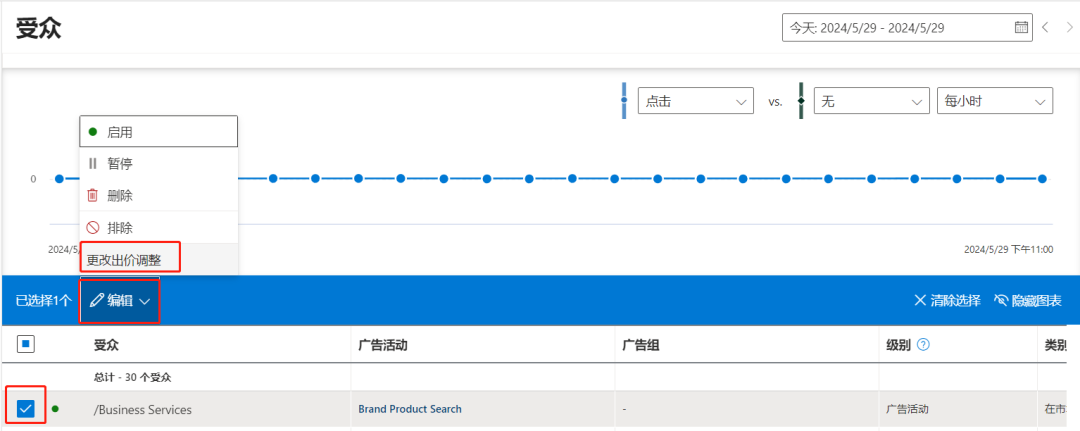1080x431 pixels.
Task: Open Brand Product Search campaign link
Action: 410,409
